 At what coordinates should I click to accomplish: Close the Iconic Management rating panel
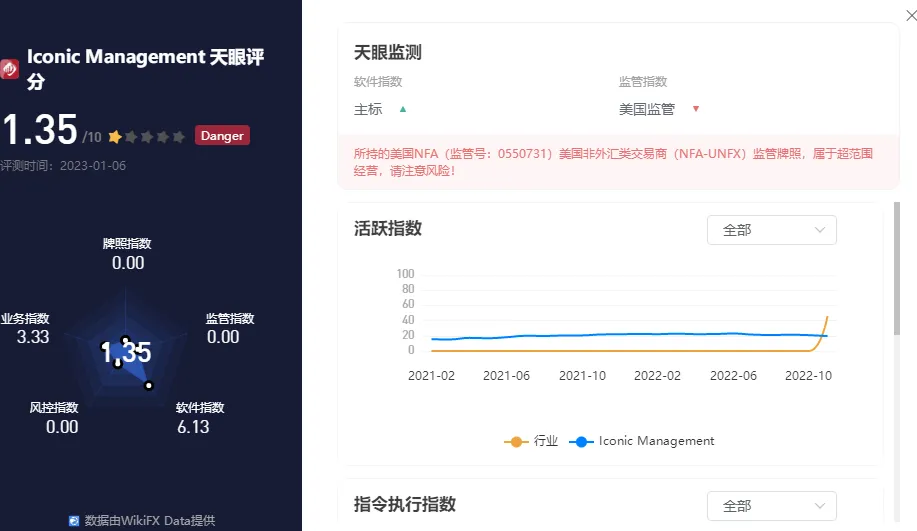tap(911, 16)
